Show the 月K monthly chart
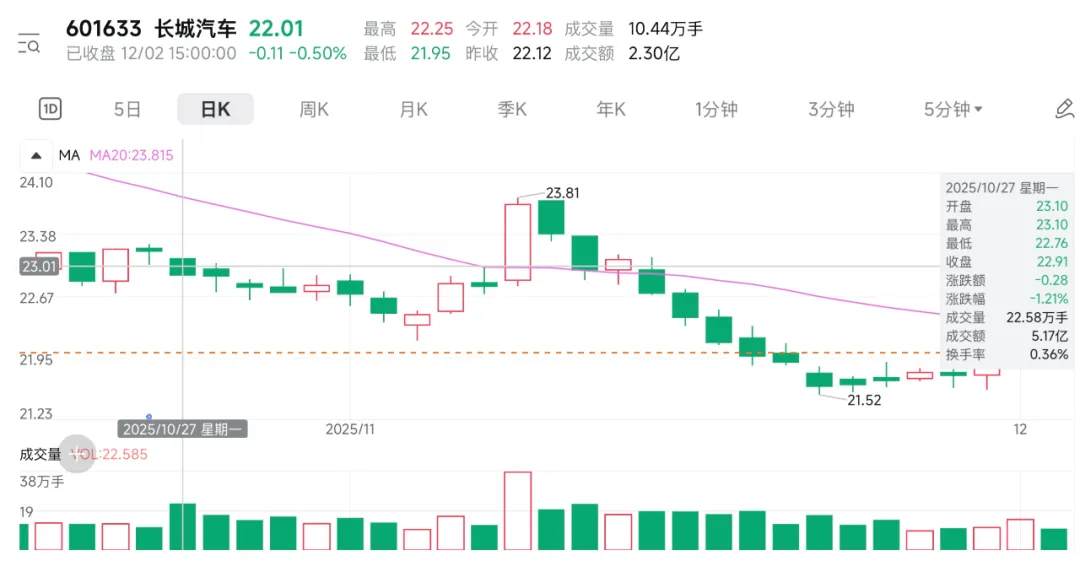Screen dimensions: 1080x561 click(x=413, y=109)
